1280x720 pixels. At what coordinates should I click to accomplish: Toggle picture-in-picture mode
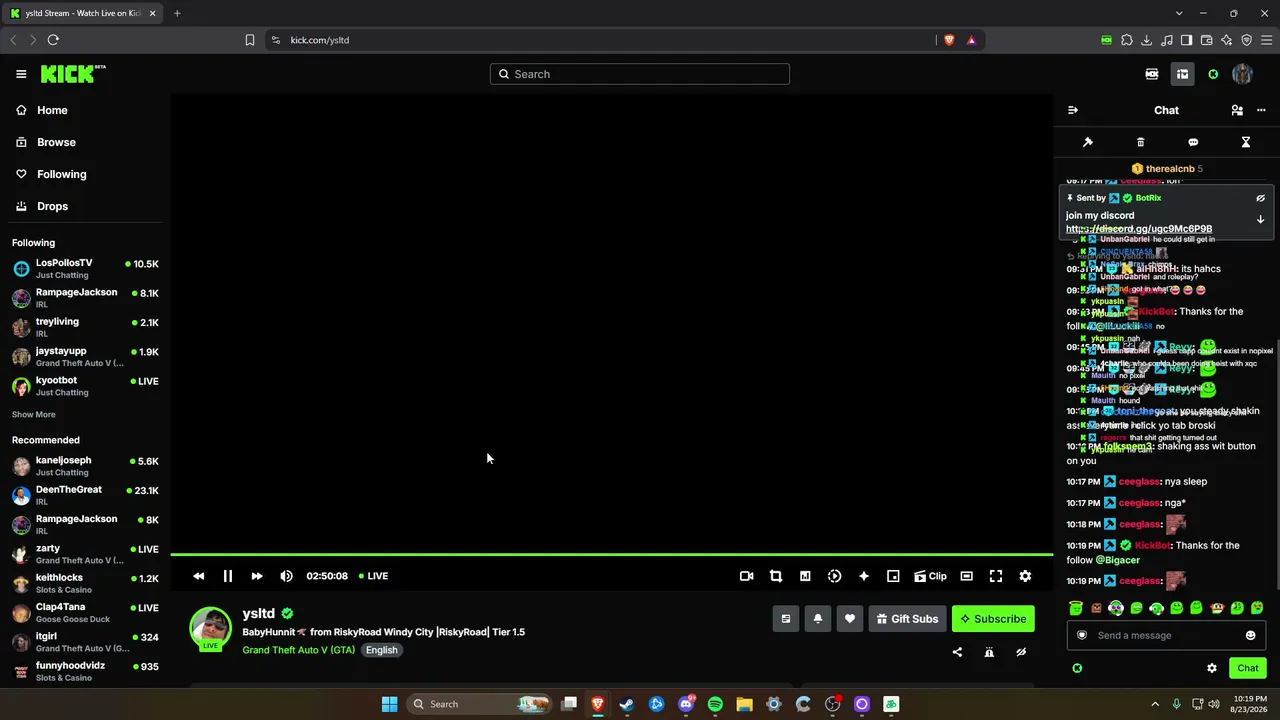pyautogui.click(x=893, y=576)
